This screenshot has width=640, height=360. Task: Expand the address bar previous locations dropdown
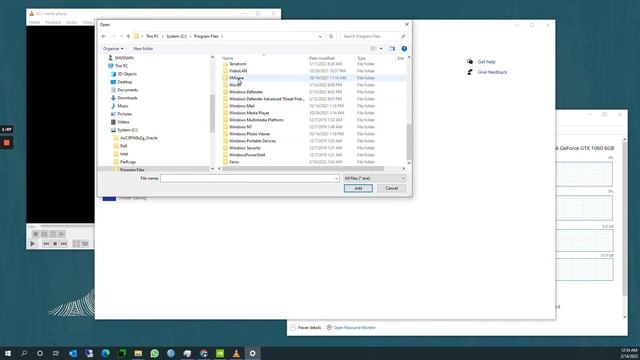coord(320,36)
